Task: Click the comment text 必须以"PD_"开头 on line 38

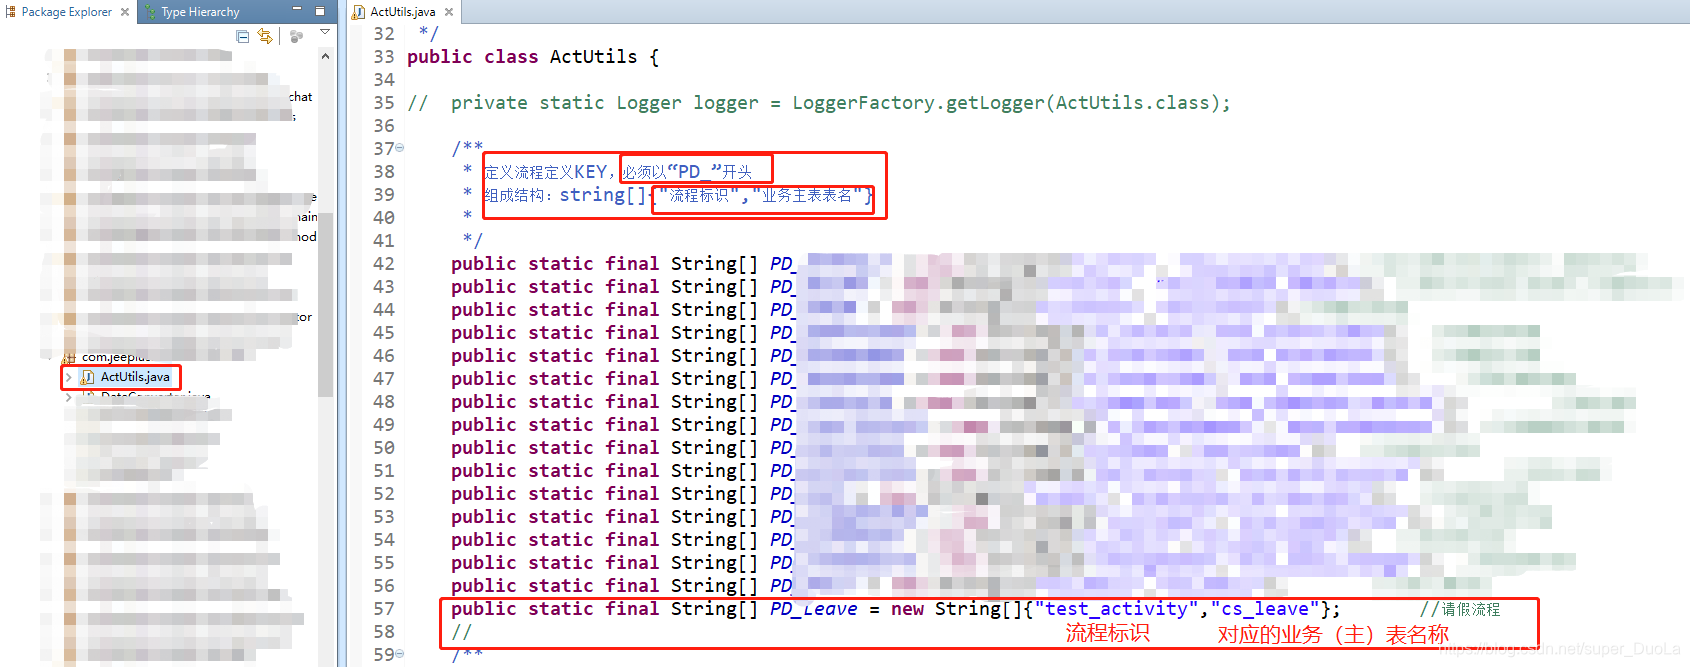Action: coord(687,172)
